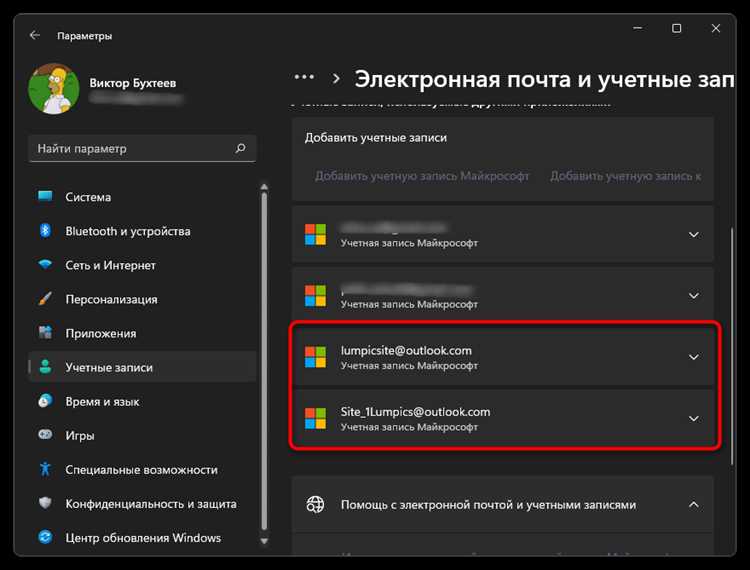Collapse the Помощь с электронной почтой section
This screenshot has width=750, height=570.
(x=694, y=504)
